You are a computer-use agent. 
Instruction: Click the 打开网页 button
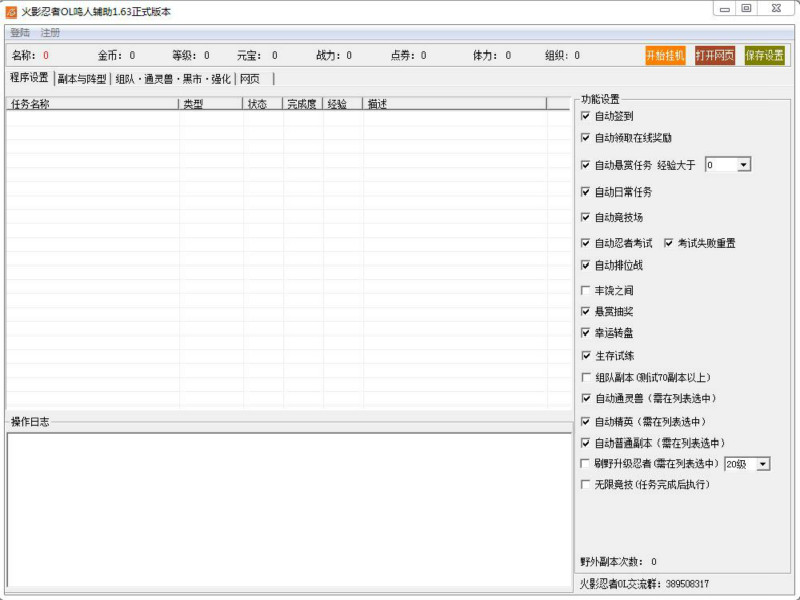click(x=714, y=55)
